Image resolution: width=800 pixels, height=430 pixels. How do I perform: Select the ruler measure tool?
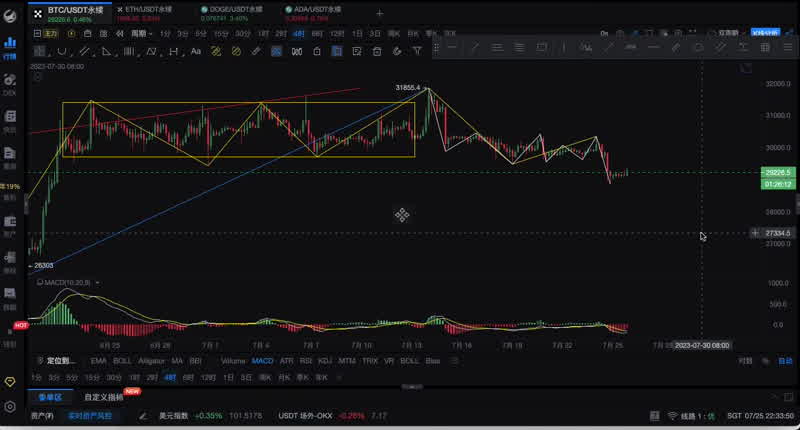click(255, 51)
